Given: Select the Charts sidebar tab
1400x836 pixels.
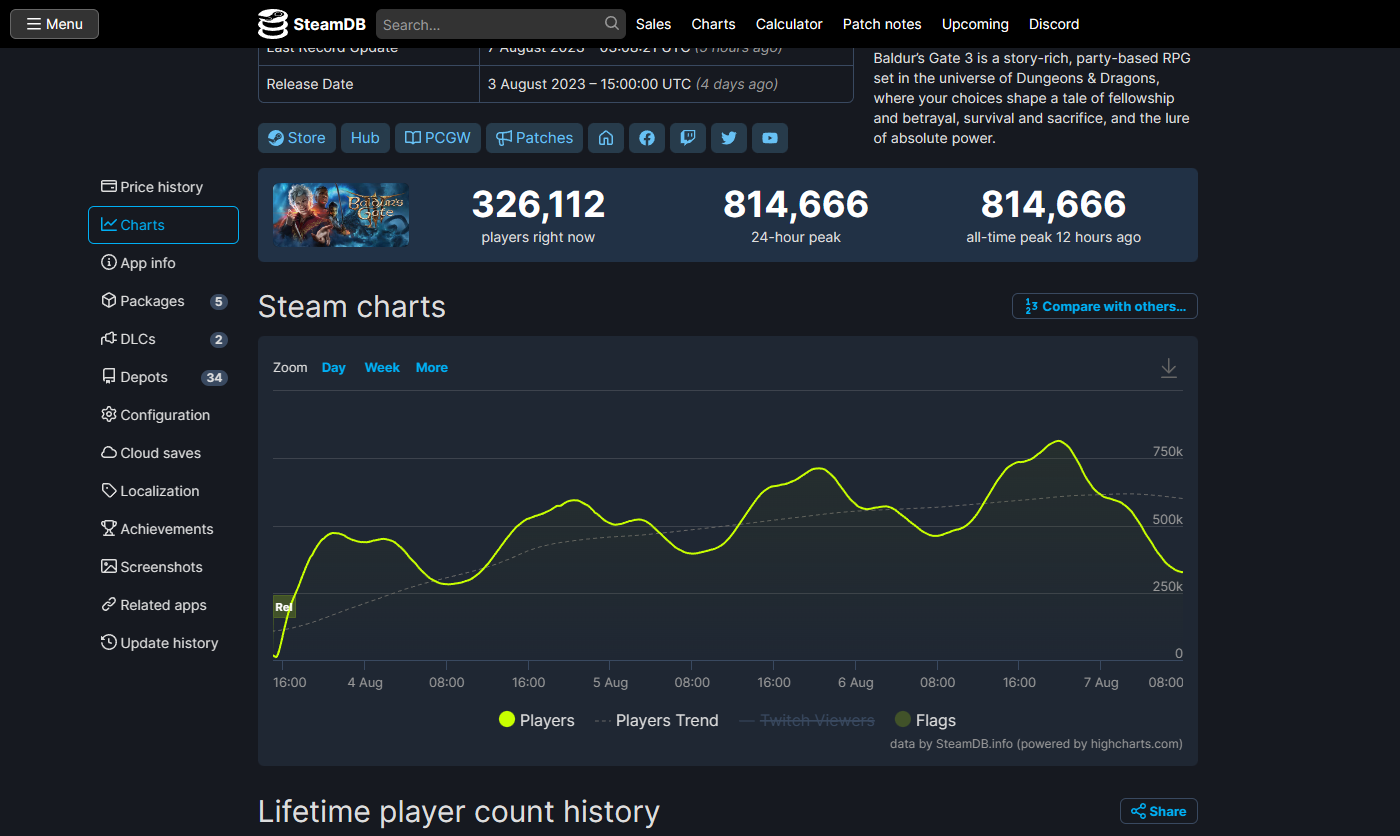Looking at the screenshot, I should [163, 225].
